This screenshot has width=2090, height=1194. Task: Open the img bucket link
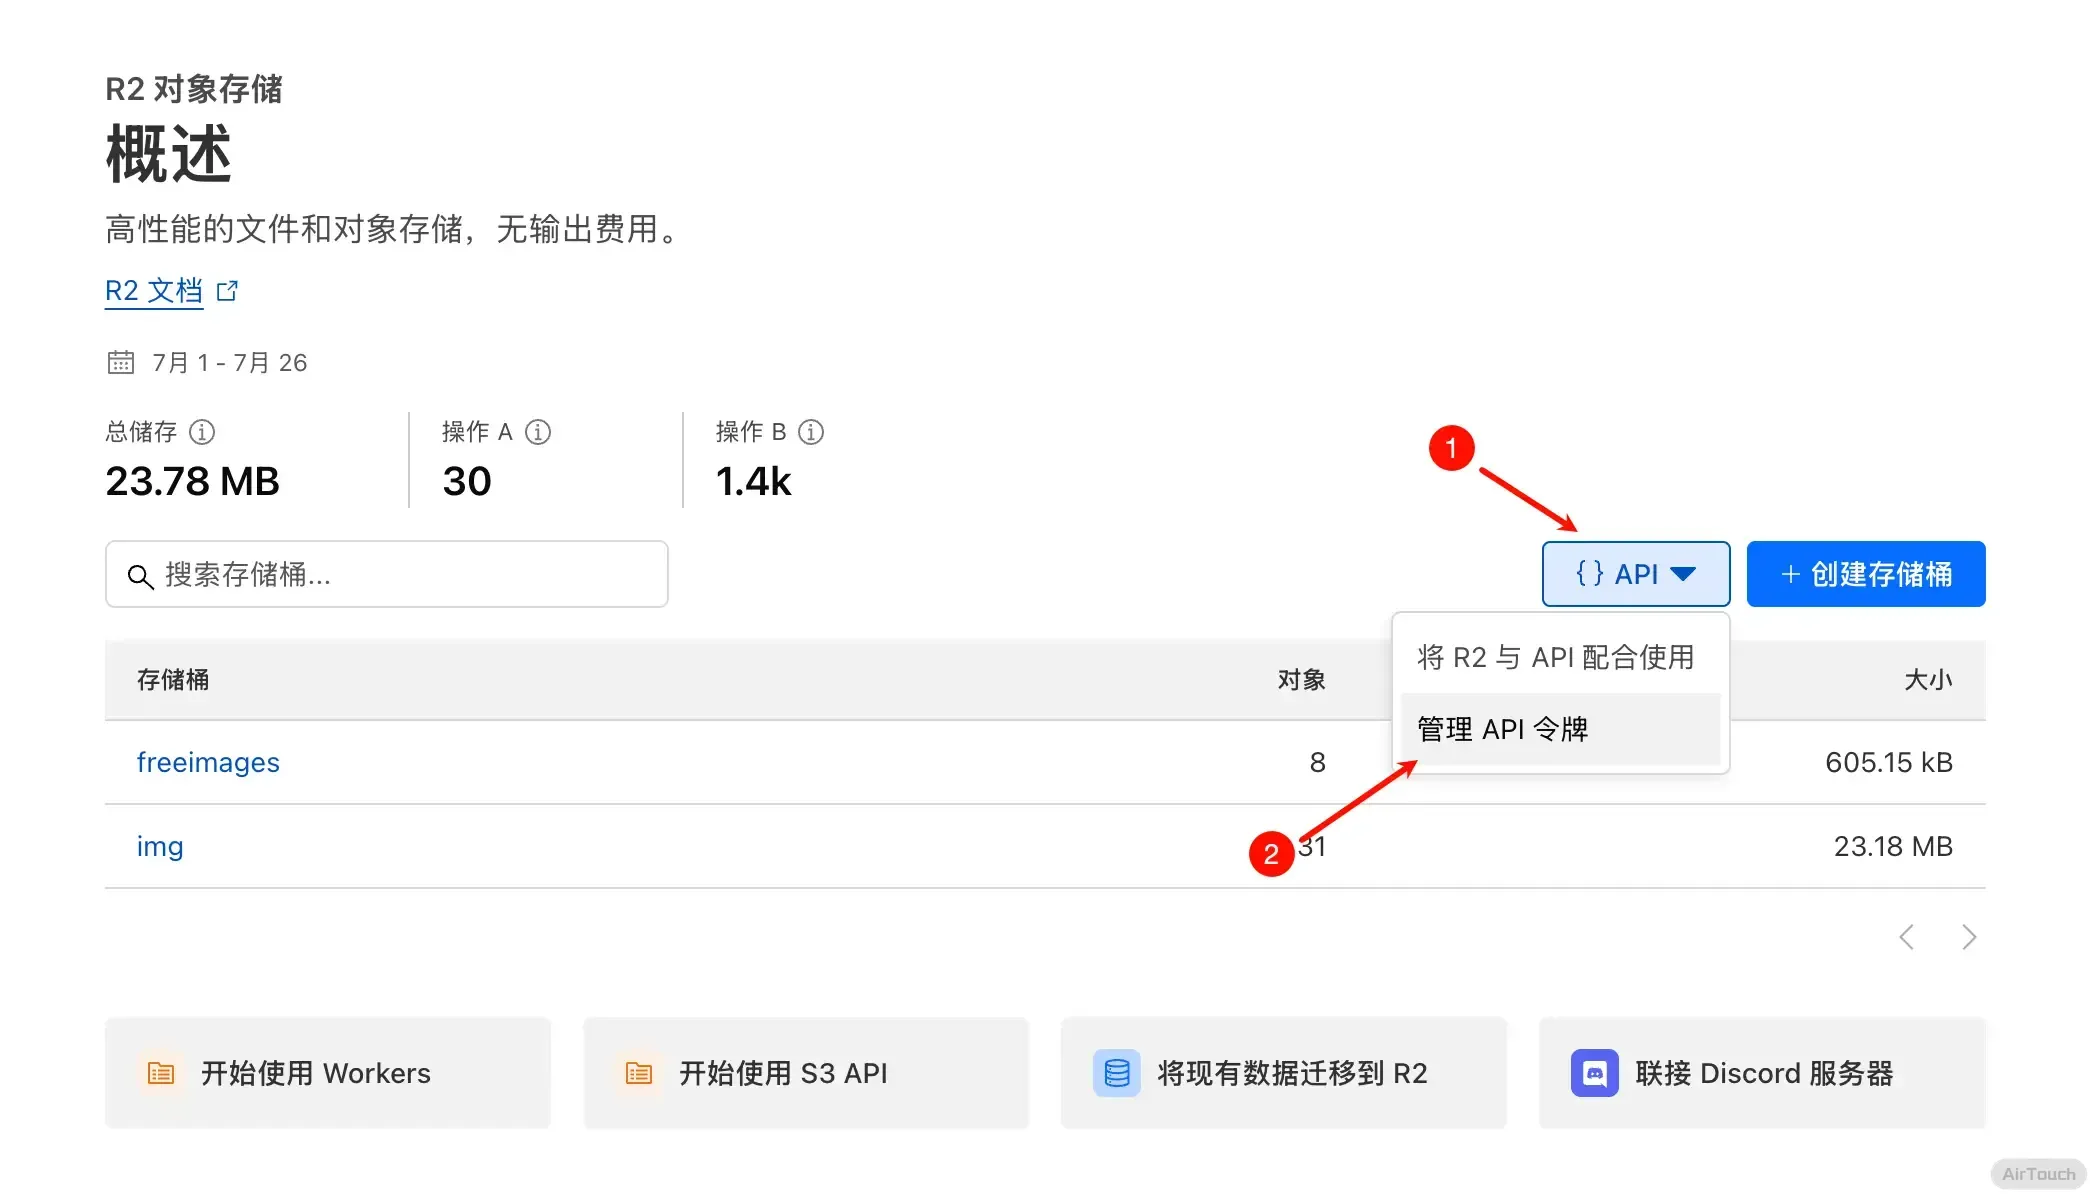tap(160, 846)
